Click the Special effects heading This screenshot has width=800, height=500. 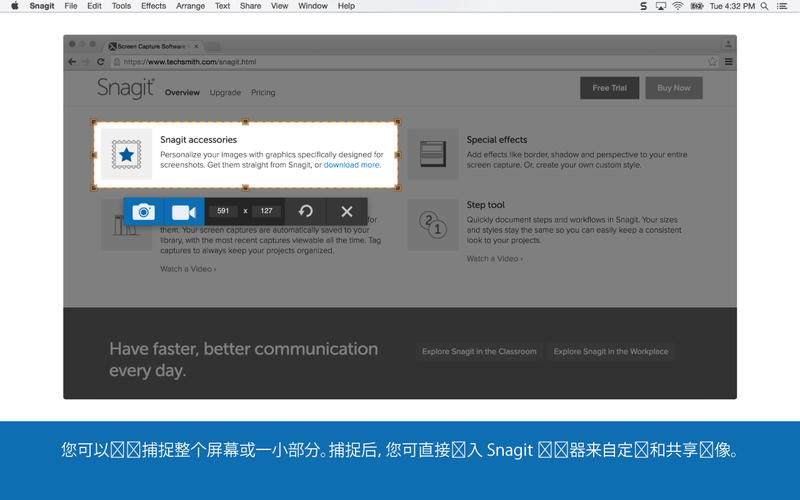click(496, 139)
